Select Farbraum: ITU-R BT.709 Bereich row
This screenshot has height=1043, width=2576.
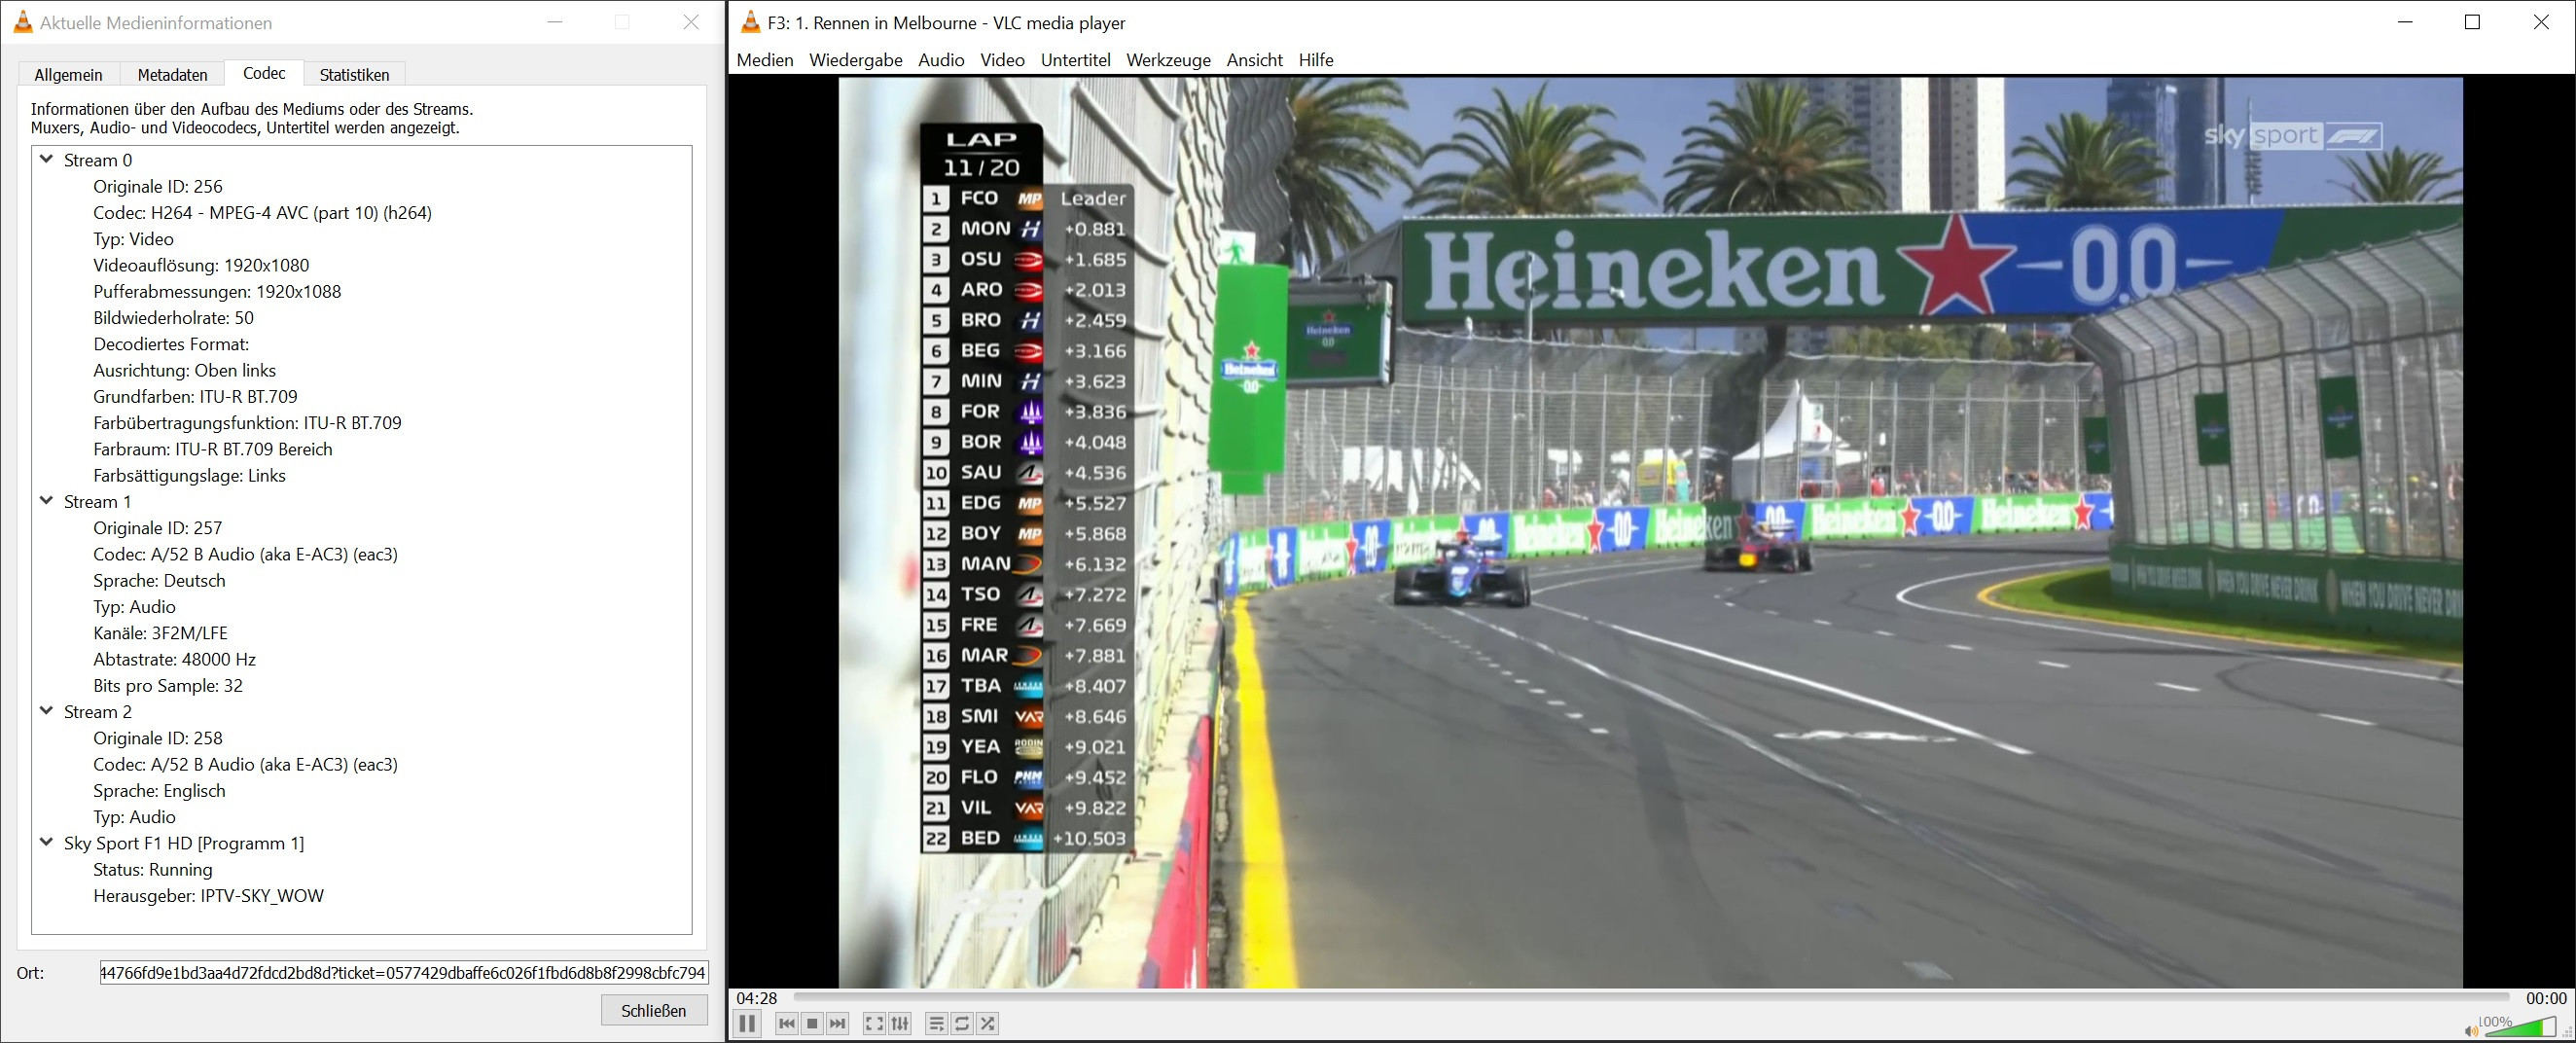click(x=212, y=449)
